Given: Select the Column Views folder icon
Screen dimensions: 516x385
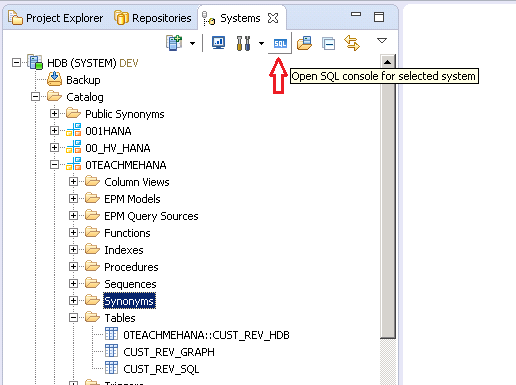Looking at the screenshot, I should (92, 181).
